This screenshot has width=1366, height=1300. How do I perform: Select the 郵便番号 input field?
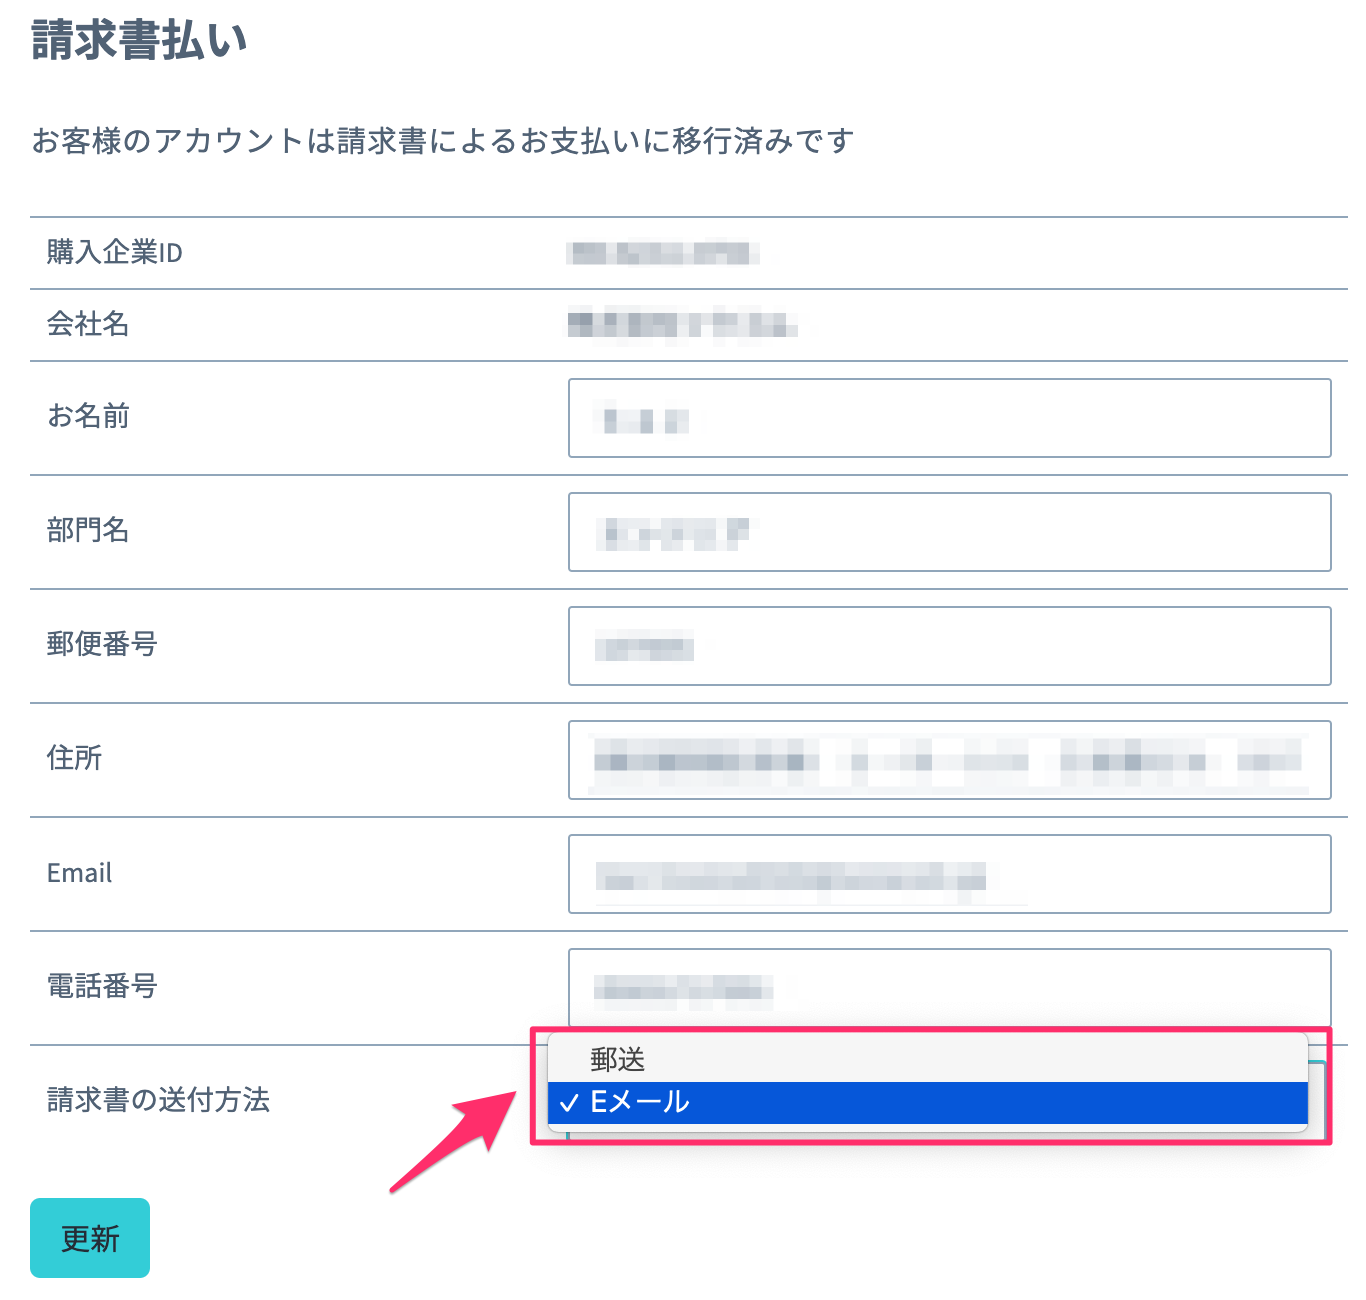click(949, 646)
